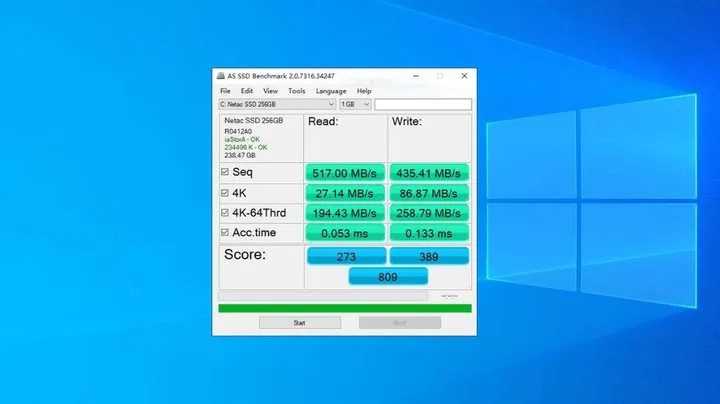Toggle the 4K test checkbox

click(x=224, y=192)
